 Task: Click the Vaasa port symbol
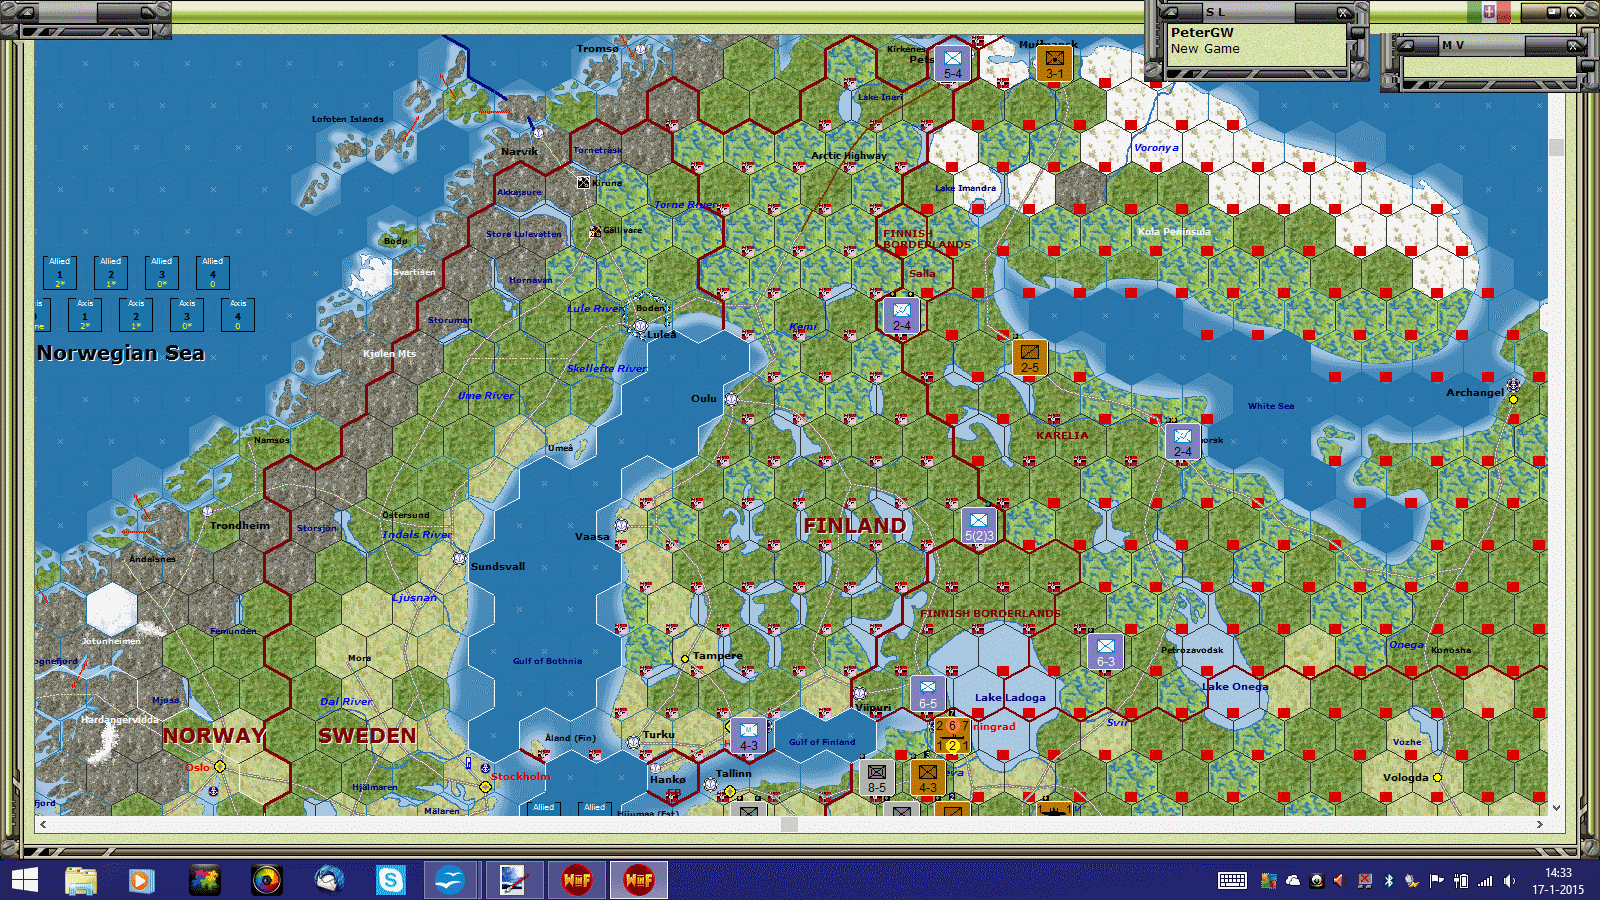621,525
